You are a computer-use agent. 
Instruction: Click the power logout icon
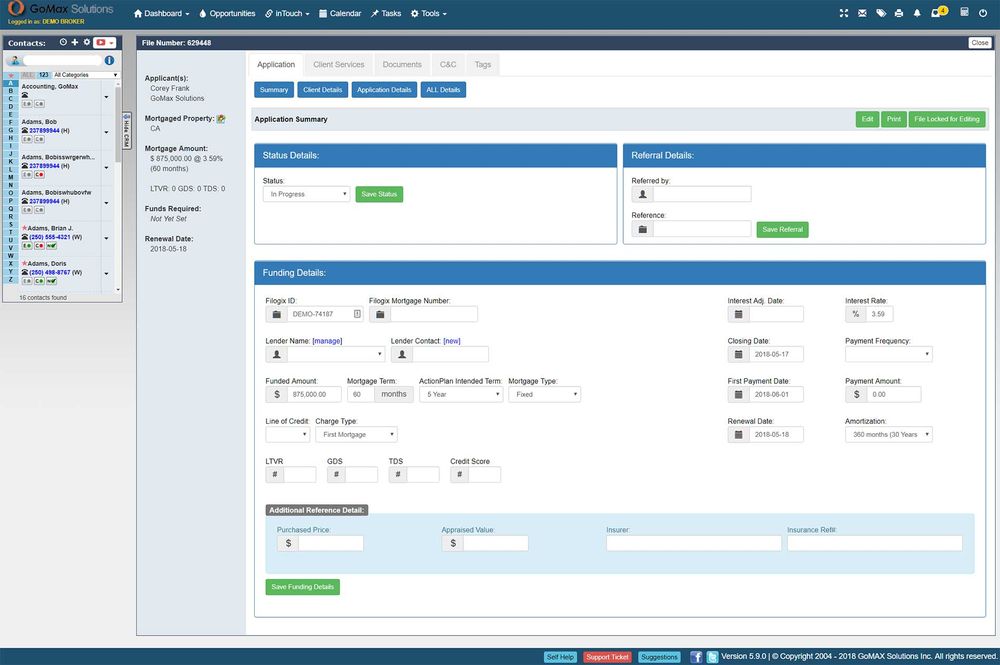click(x=984, y=13)
